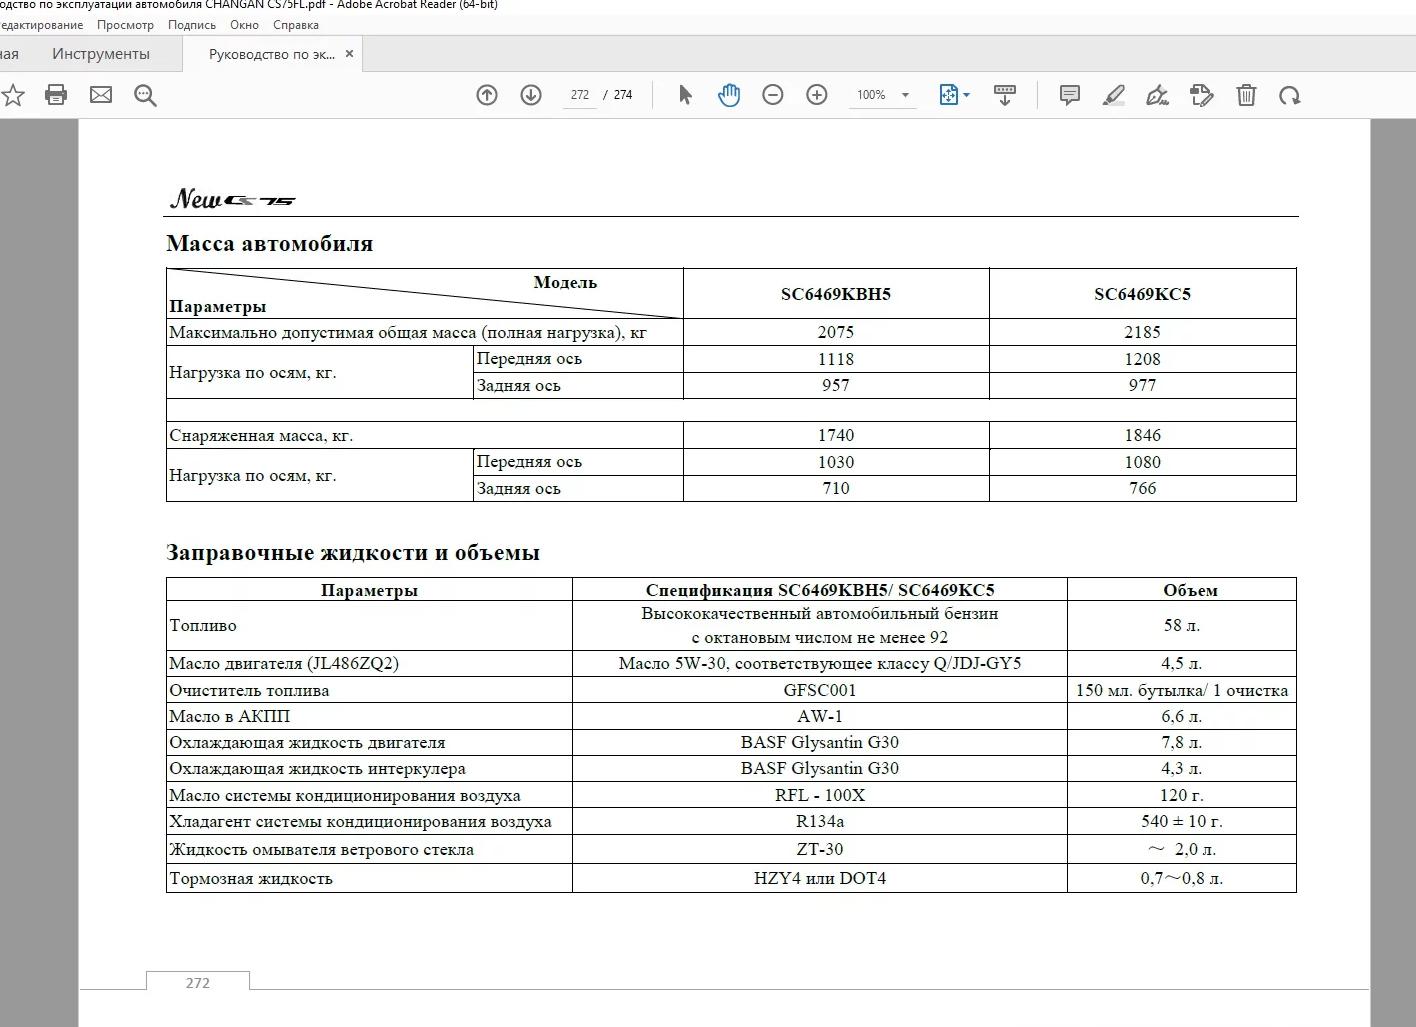Click the 540 ± 10 г. volume cell

tap(1182, 821)
